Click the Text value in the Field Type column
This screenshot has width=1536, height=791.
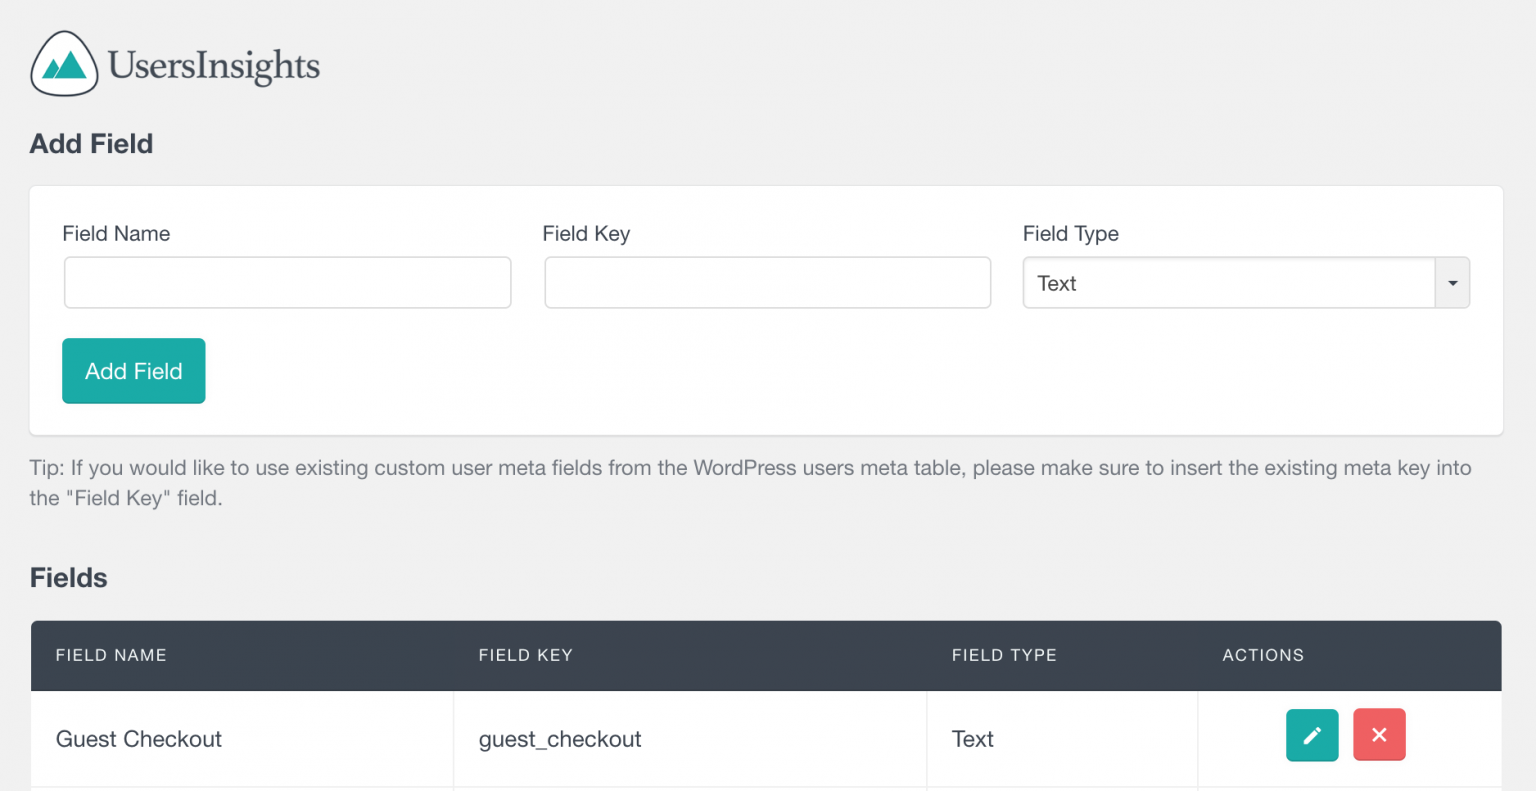[973, 739]
